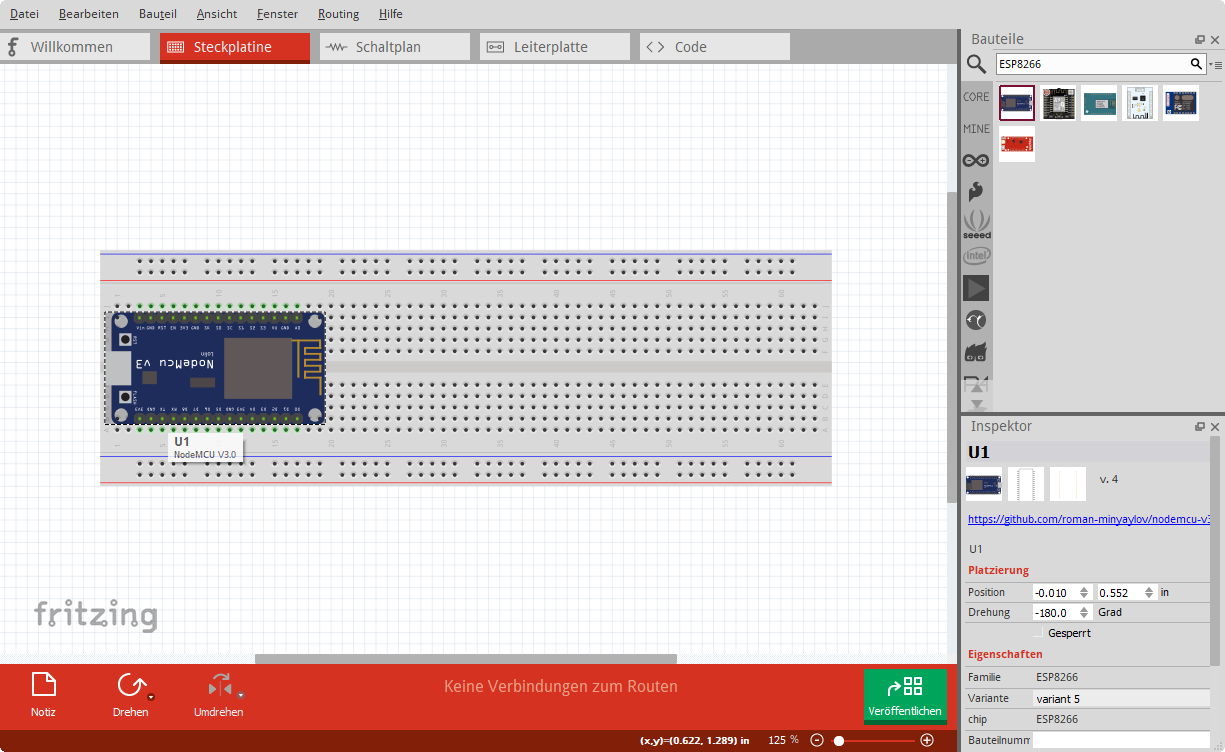Open the Umdrehen dropdown arrow
This screenshot has height=752, width=1225.
pyautogui.click(x=241, y=696)
